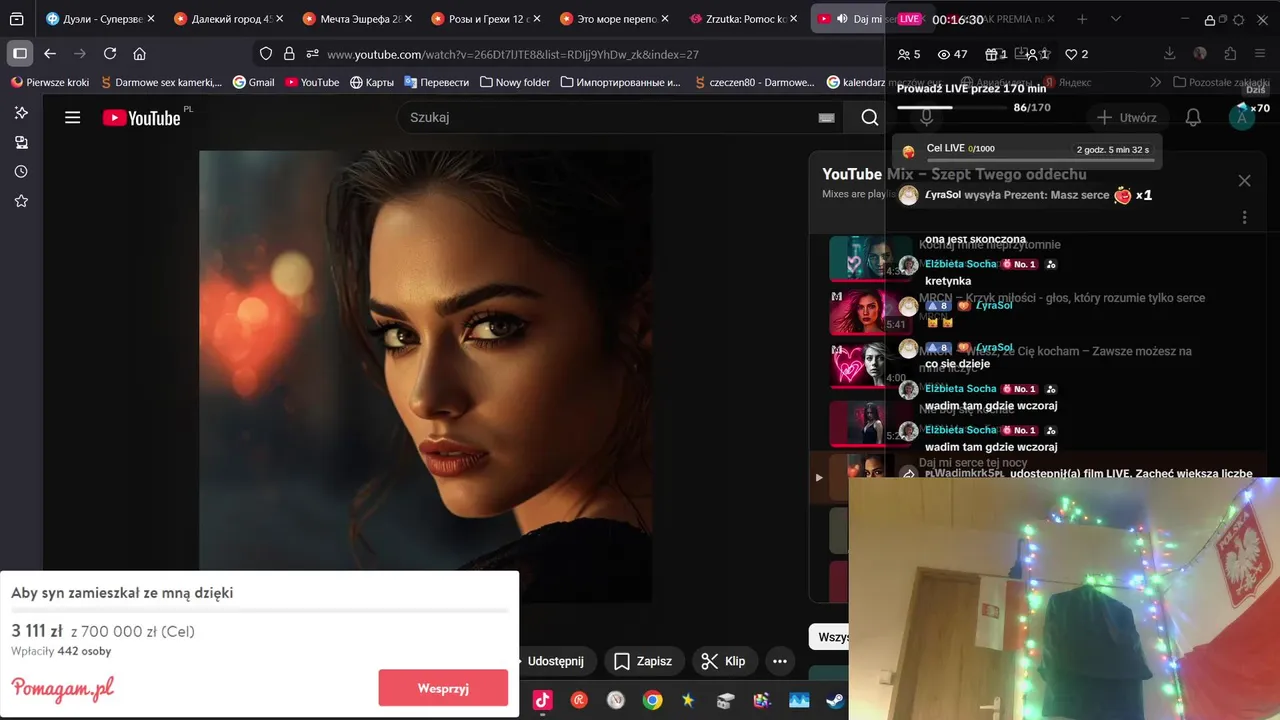This screenshot has height=720, width=1280.
Task: Open the on-screen keyboard in search box
Action: click(x=826, y=118)
